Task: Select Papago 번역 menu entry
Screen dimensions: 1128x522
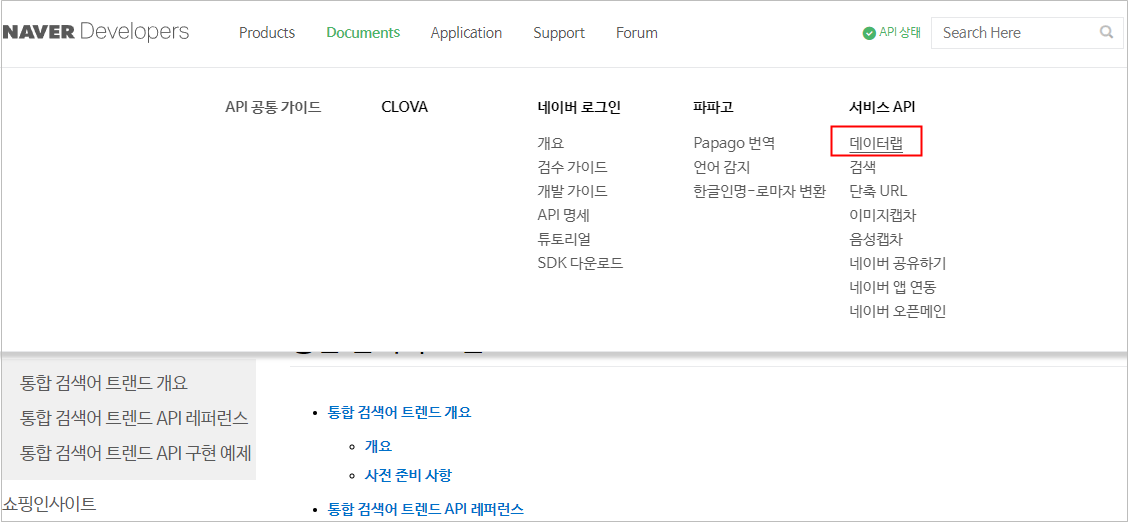Action: (x=734, y=143)
